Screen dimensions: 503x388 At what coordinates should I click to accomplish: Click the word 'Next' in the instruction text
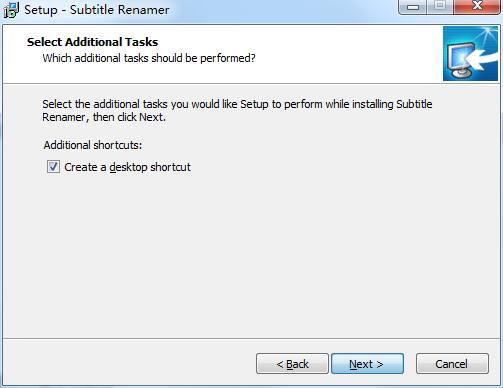click(x=151, y=117)
